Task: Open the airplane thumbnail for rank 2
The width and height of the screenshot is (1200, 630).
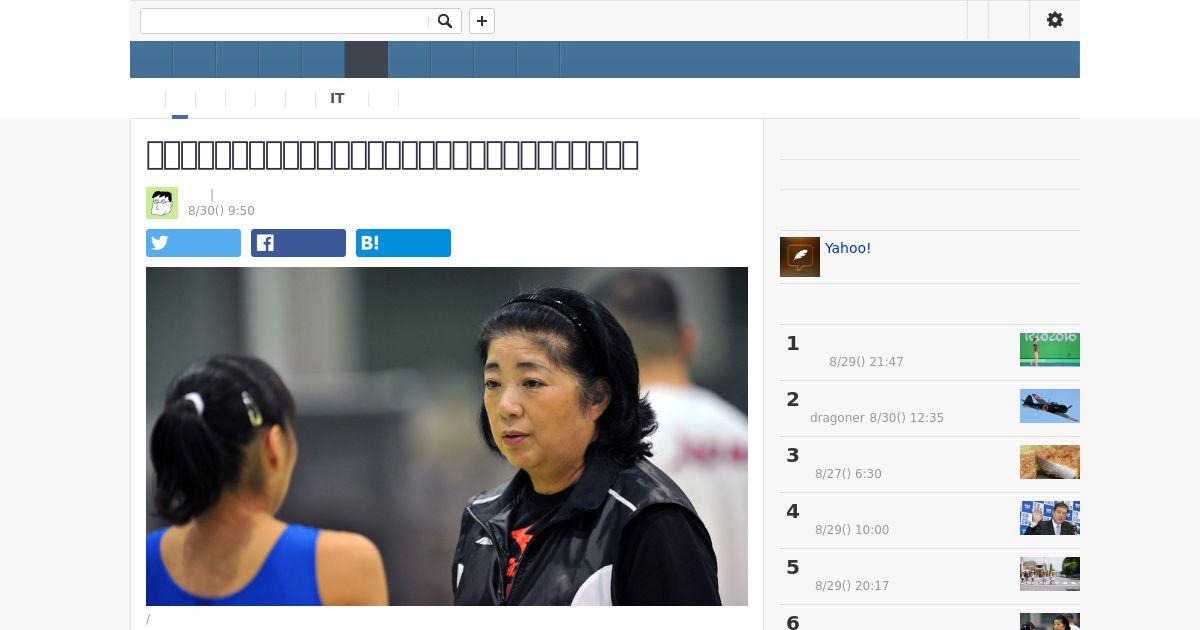Action: [x=1050, y=406]
